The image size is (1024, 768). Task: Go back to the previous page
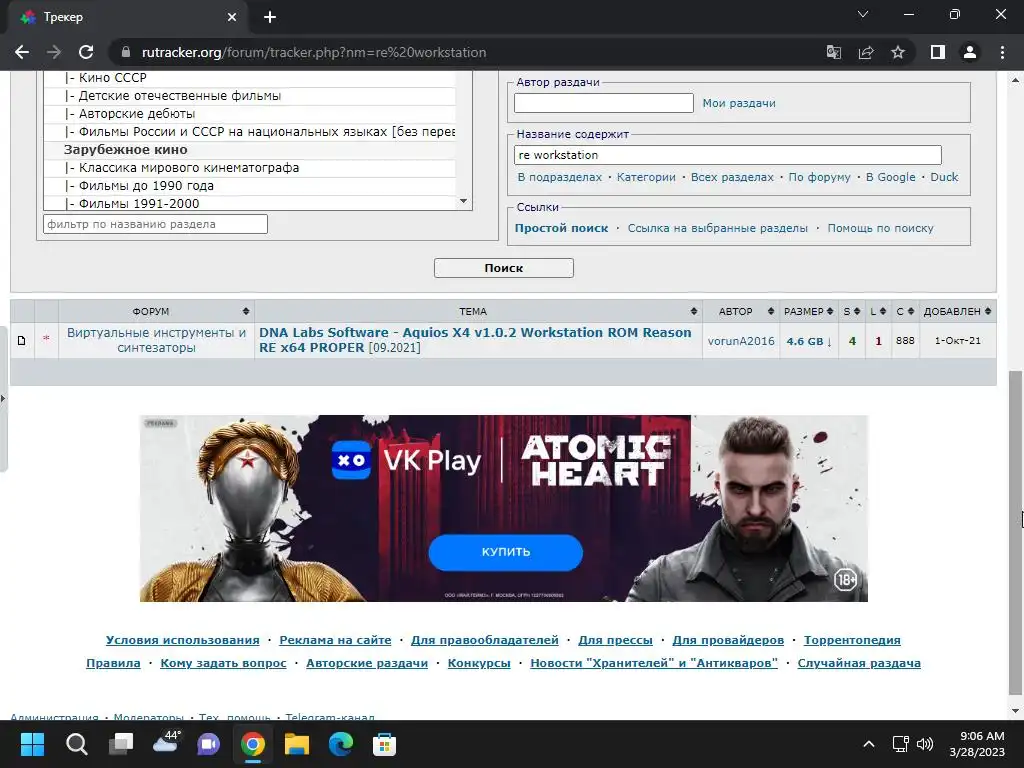22,52
